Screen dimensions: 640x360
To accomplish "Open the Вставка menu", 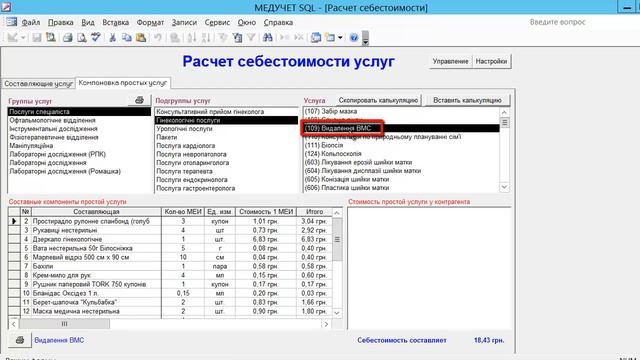I will (x=116, y=22).
